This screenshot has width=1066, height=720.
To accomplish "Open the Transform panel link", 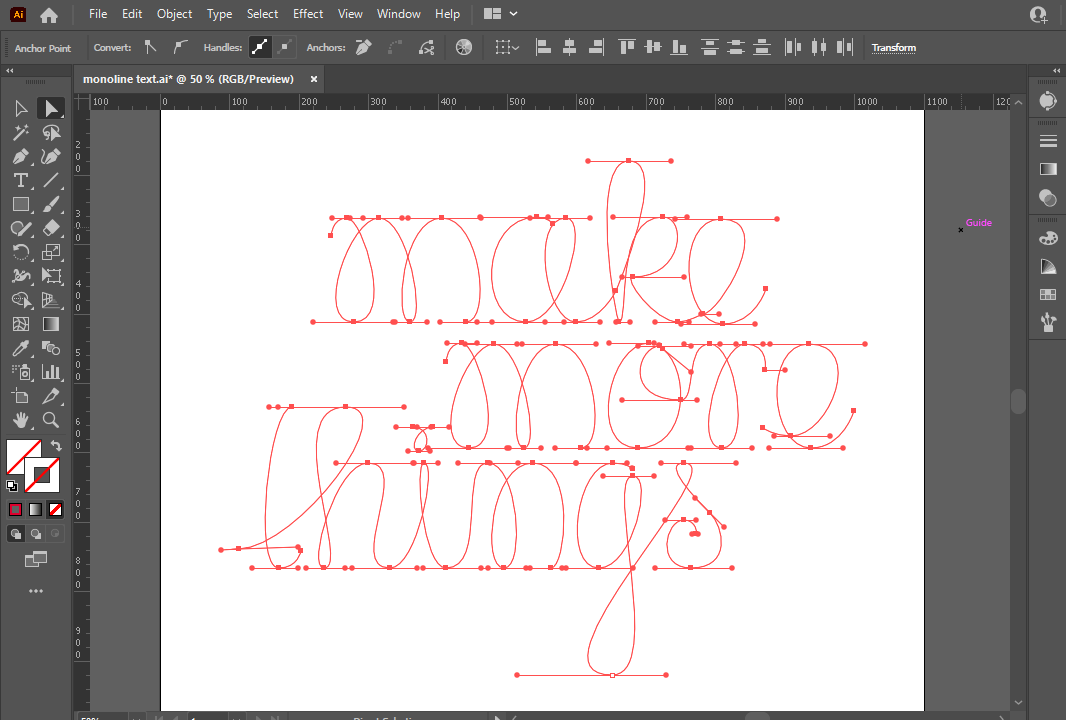I will point(893,48).
